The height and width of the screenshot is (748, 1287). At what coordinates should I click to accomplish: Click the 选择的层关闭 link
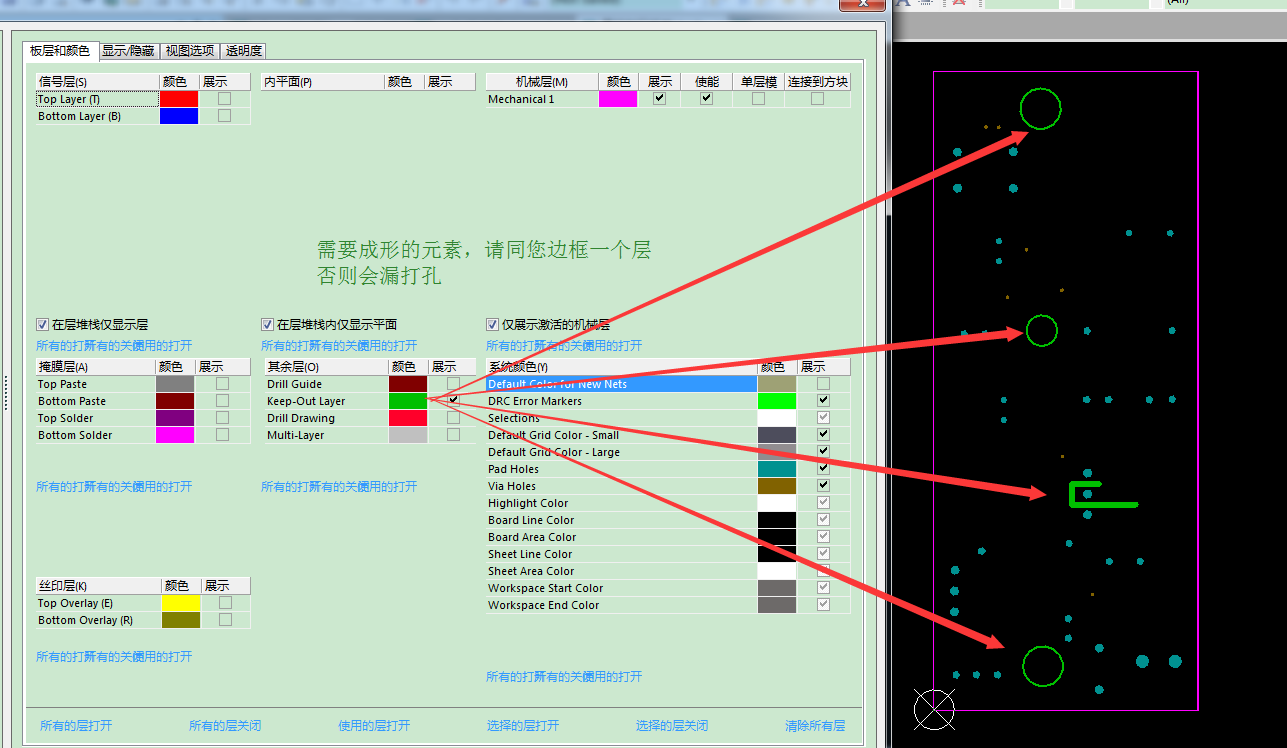[x=672, y=725]
